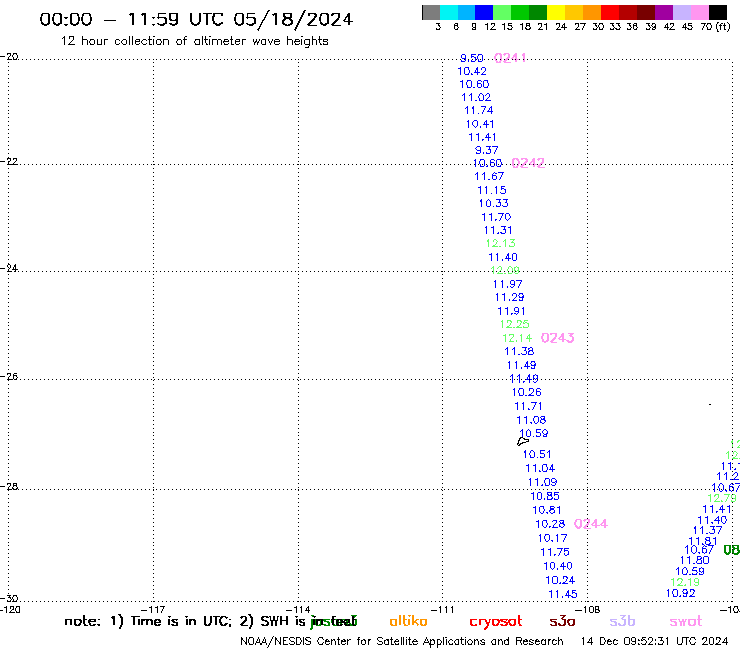Click the -114 longitude axis label

coord(298,609)
